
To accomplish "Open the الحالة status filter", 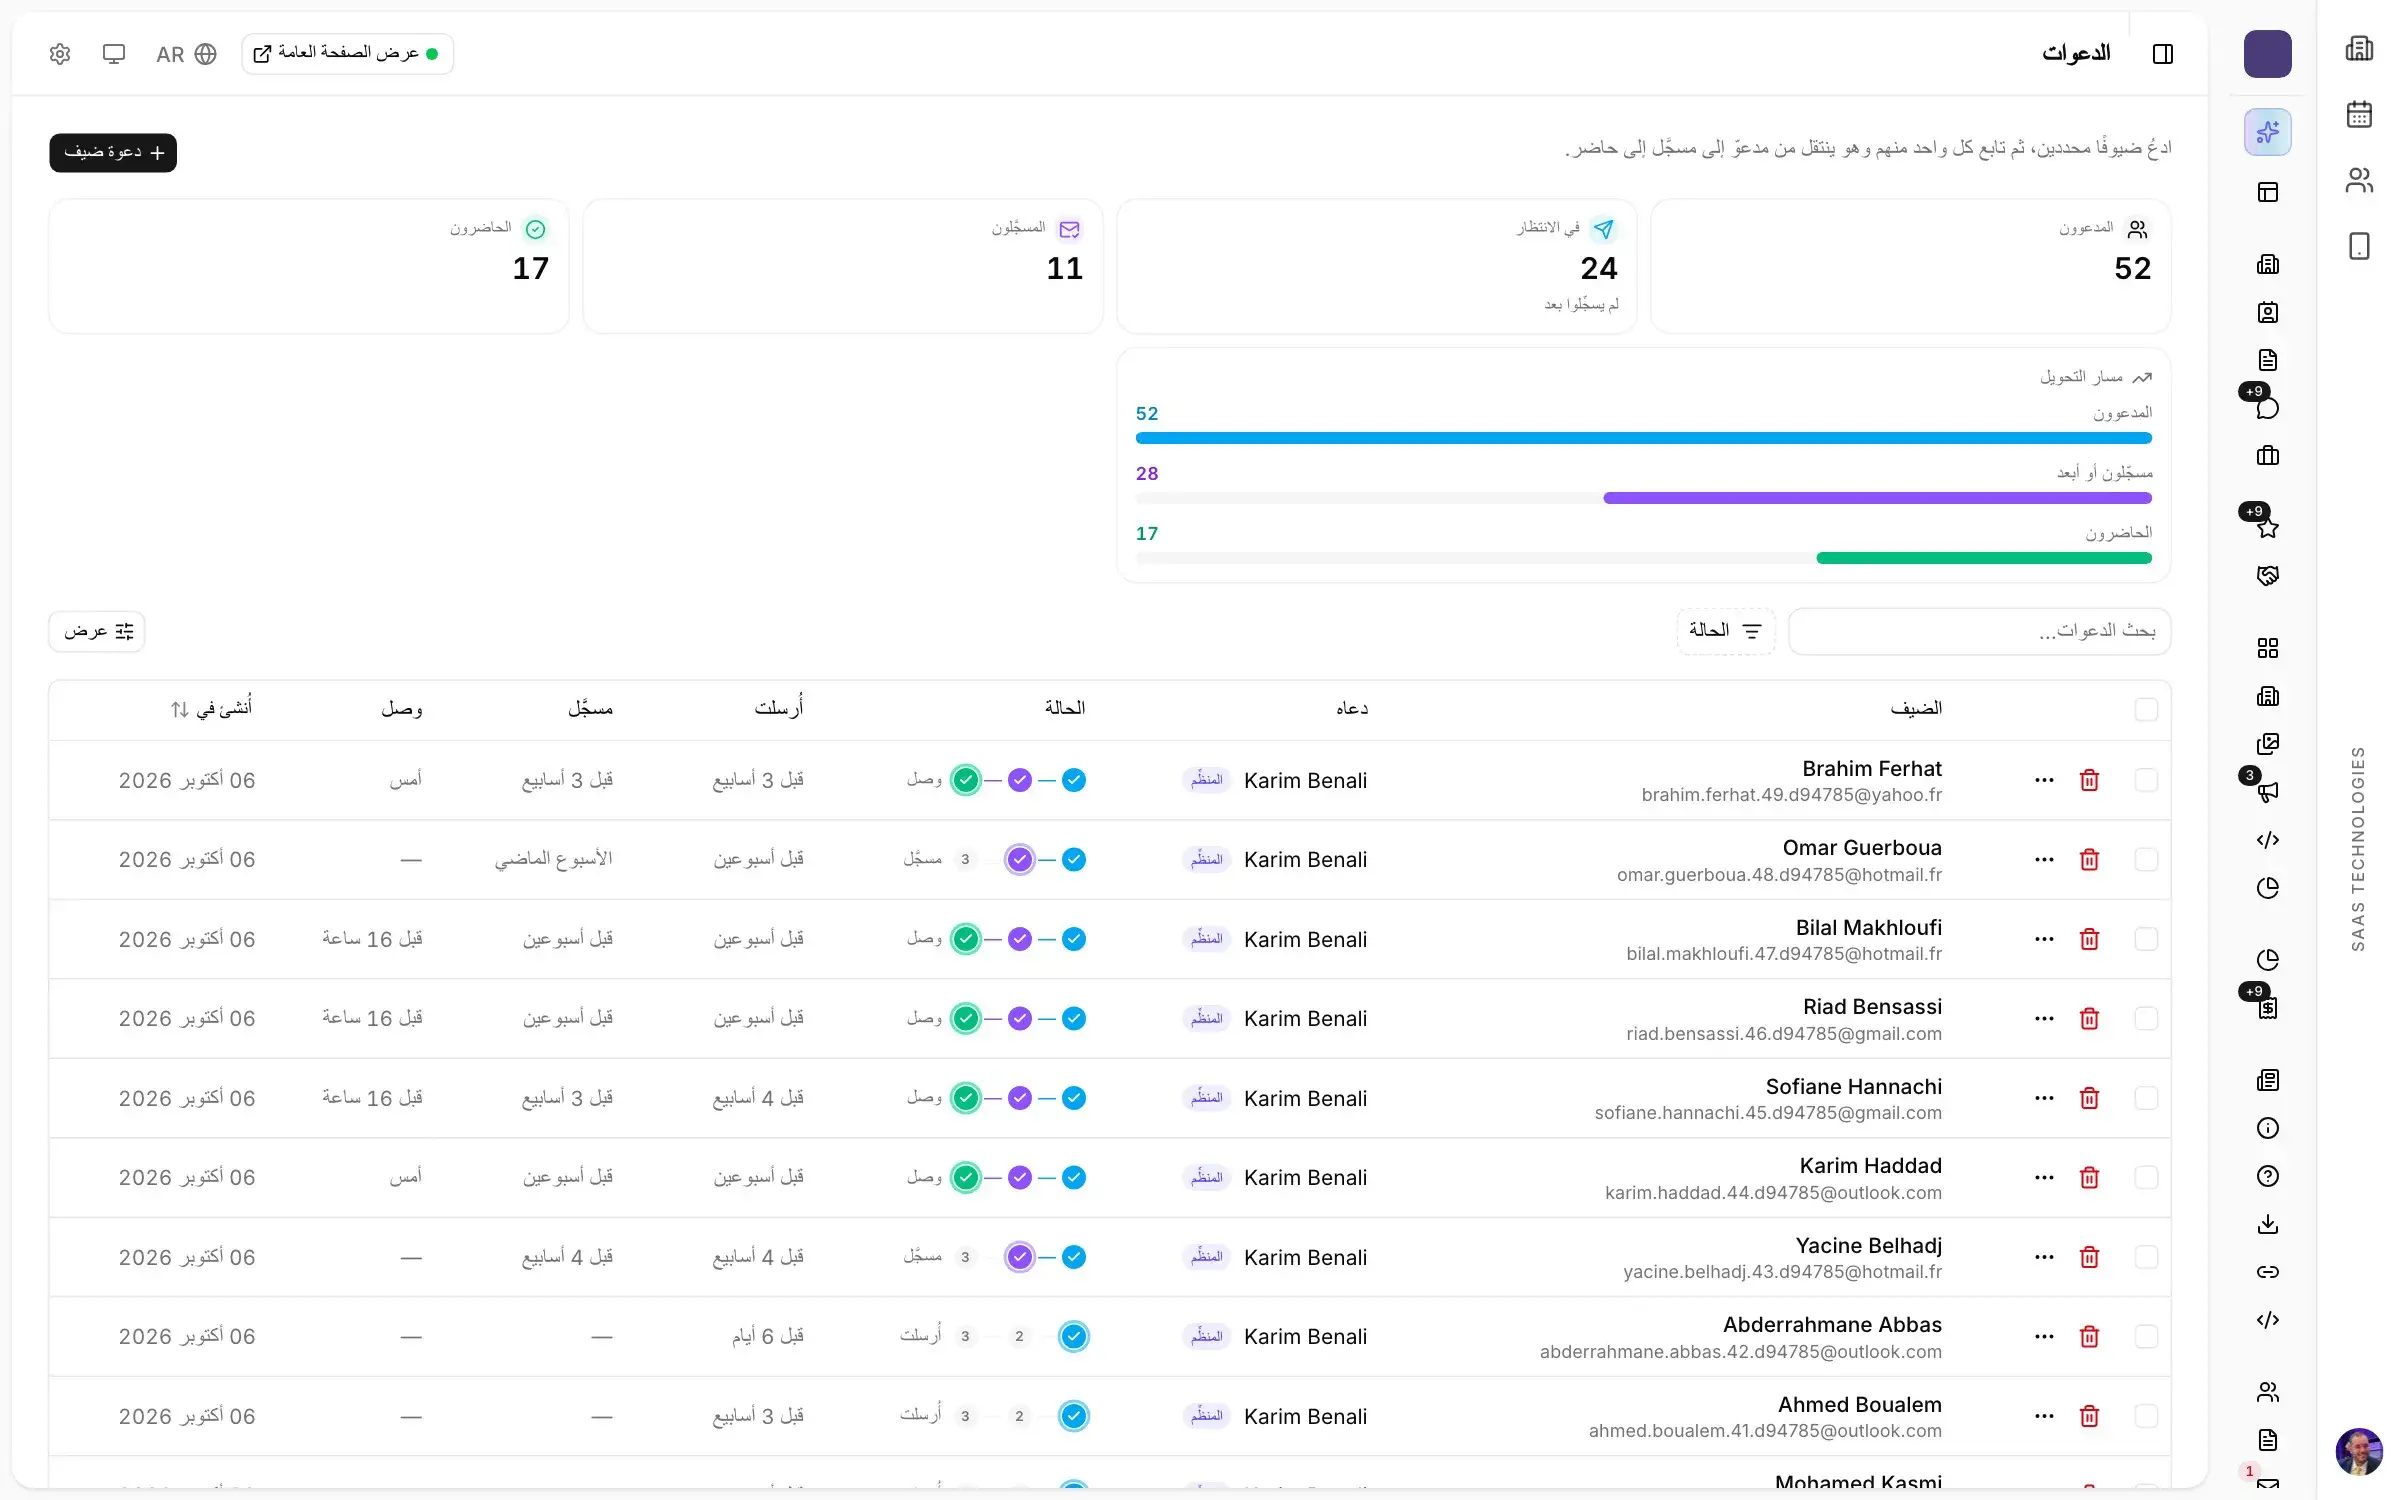I will pos(1725,631).
